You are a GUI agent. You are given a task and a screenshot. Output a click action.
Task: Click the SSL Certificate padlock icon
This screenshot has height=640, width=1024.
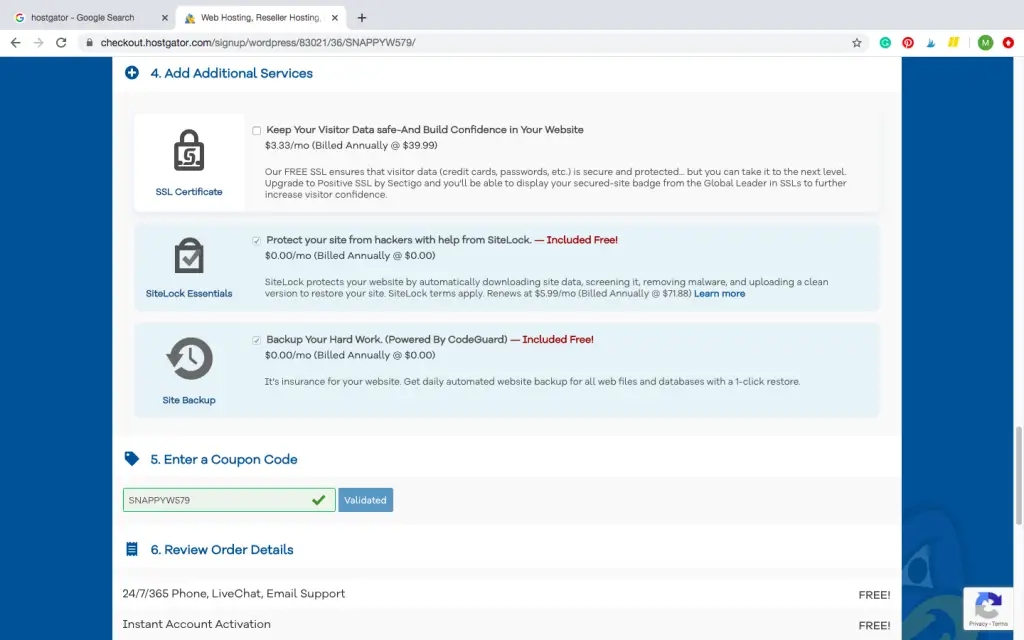coord(189,150)
